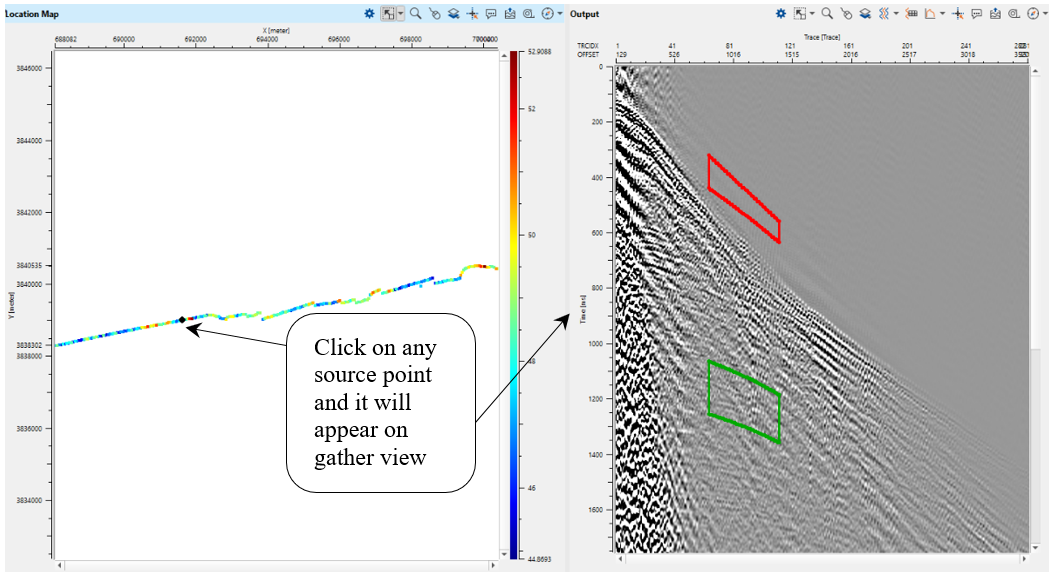
Task: Expand the mute polygon tool dropdown in Output
Action: (943, 14)
